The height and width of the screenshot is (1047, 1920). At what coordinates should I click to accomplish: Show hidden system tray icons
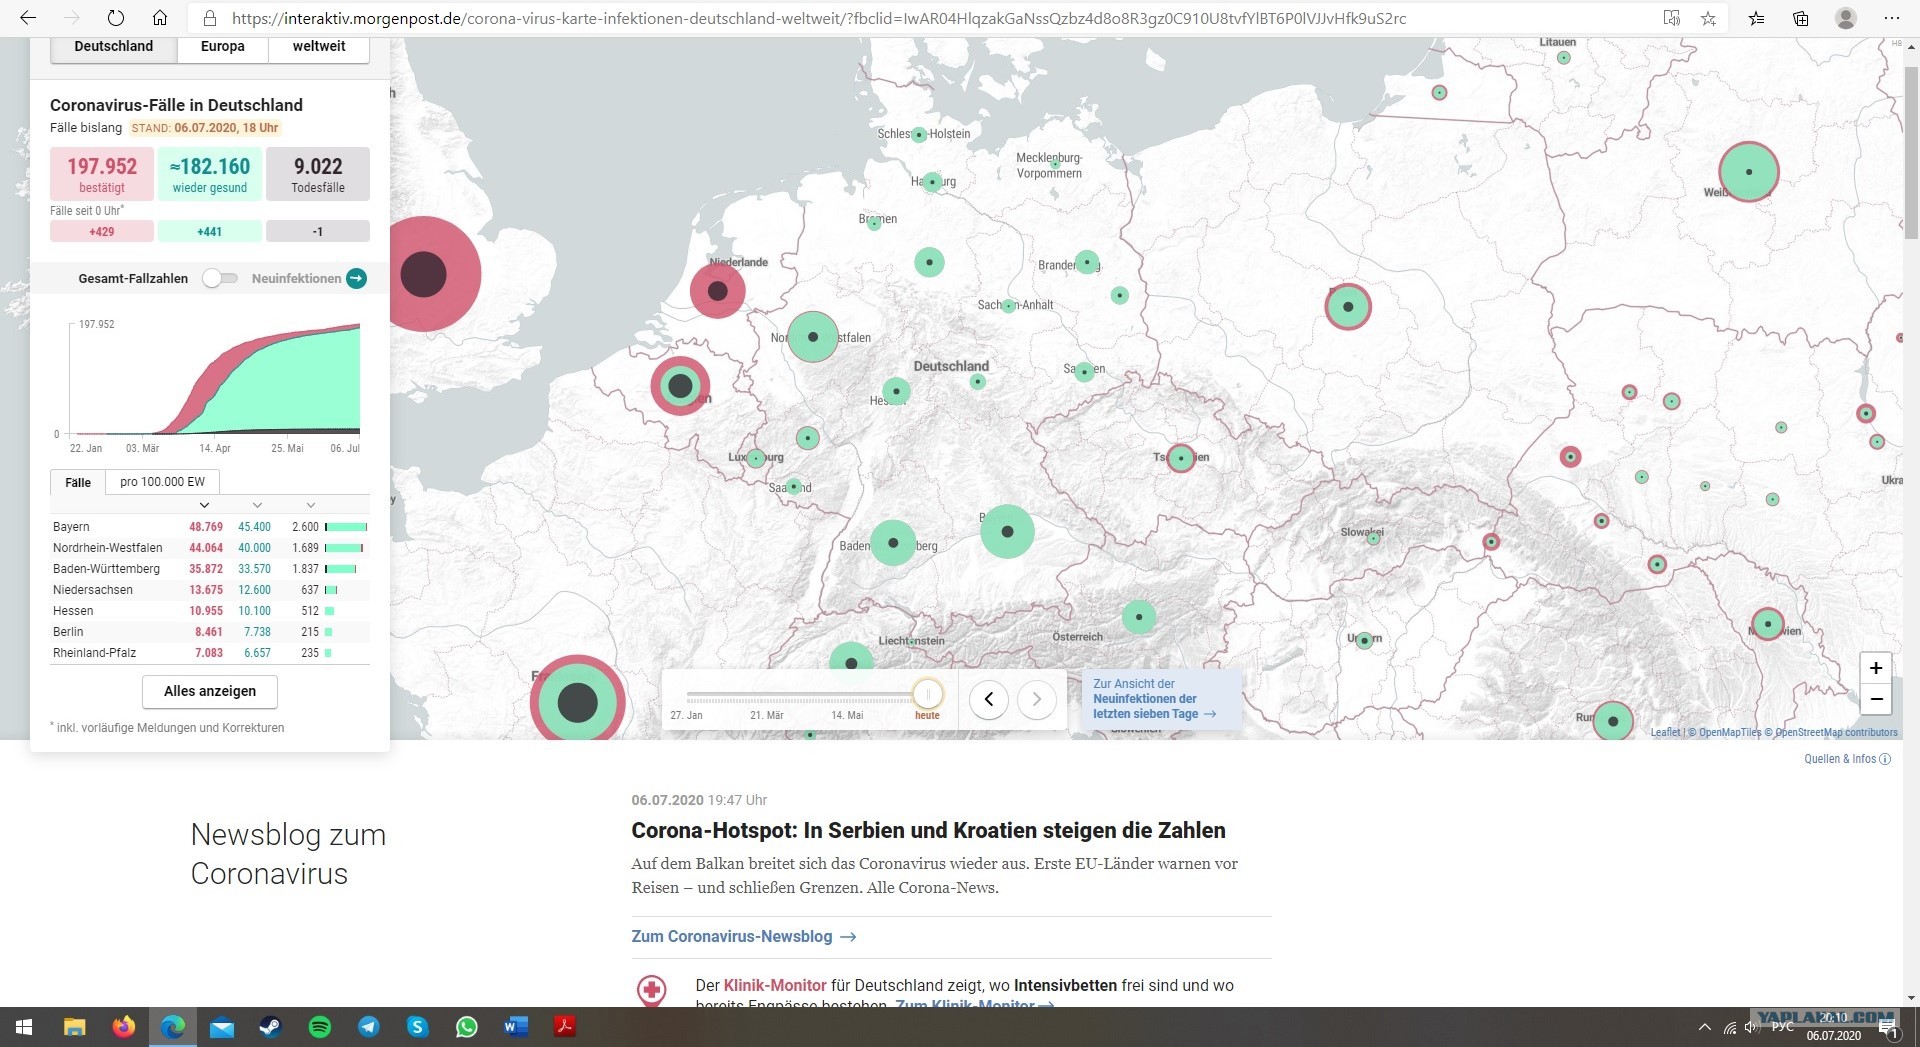[1704, 1027]
